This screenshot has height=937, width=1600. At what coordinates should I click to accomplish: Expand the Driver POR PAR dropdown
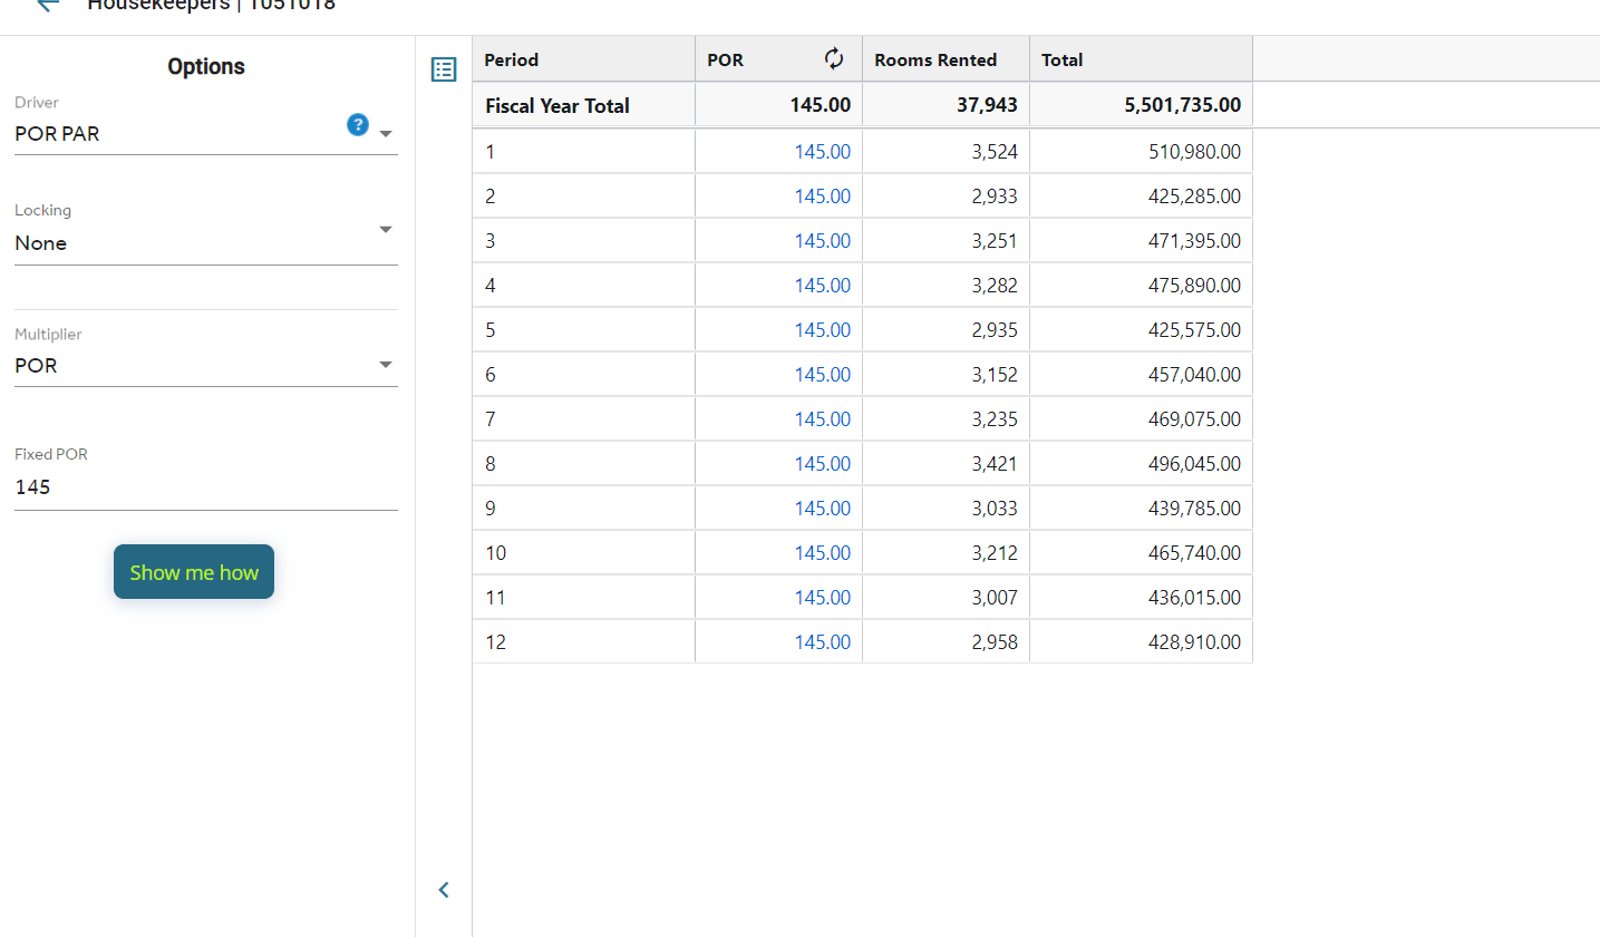click(206, 134)
